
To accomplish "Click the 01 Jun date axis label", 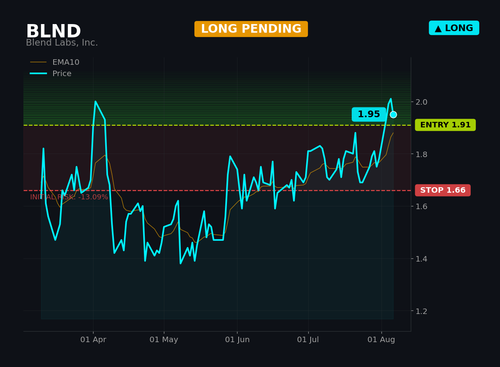I will [237, 340].
